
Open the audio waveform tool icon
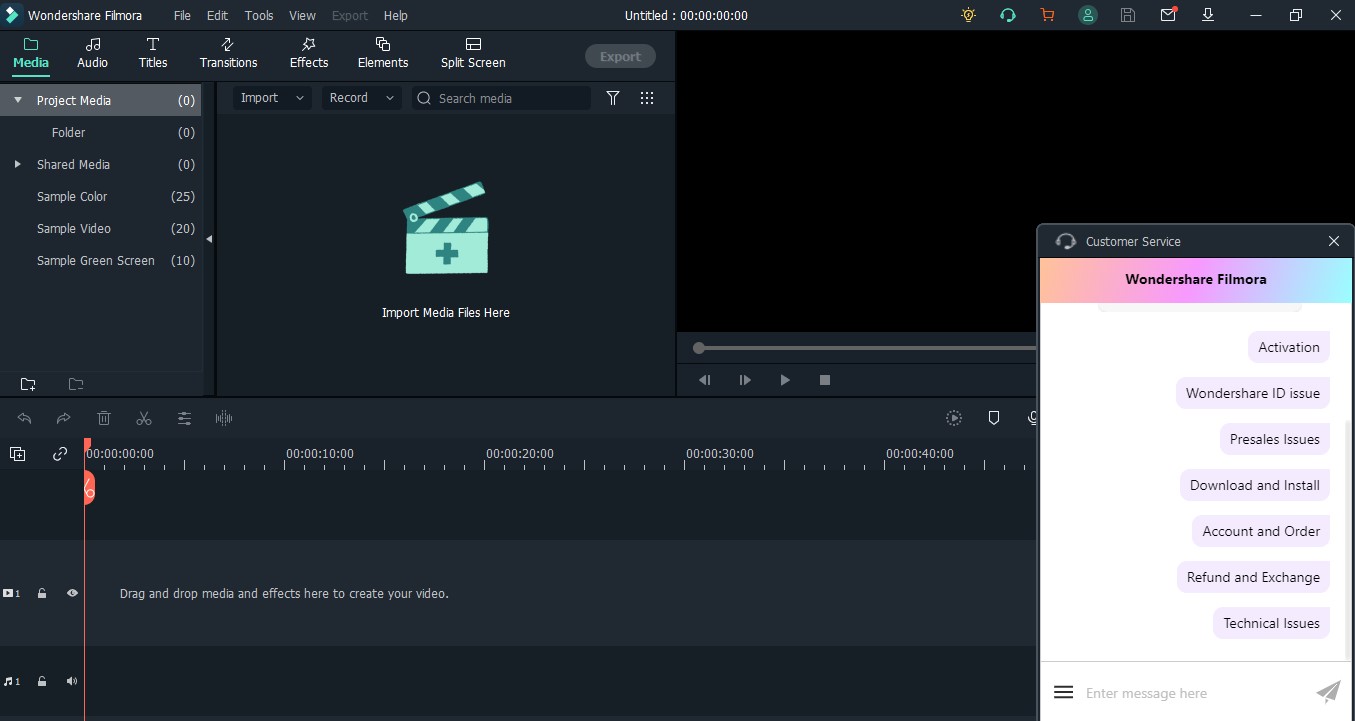(224, 418)
